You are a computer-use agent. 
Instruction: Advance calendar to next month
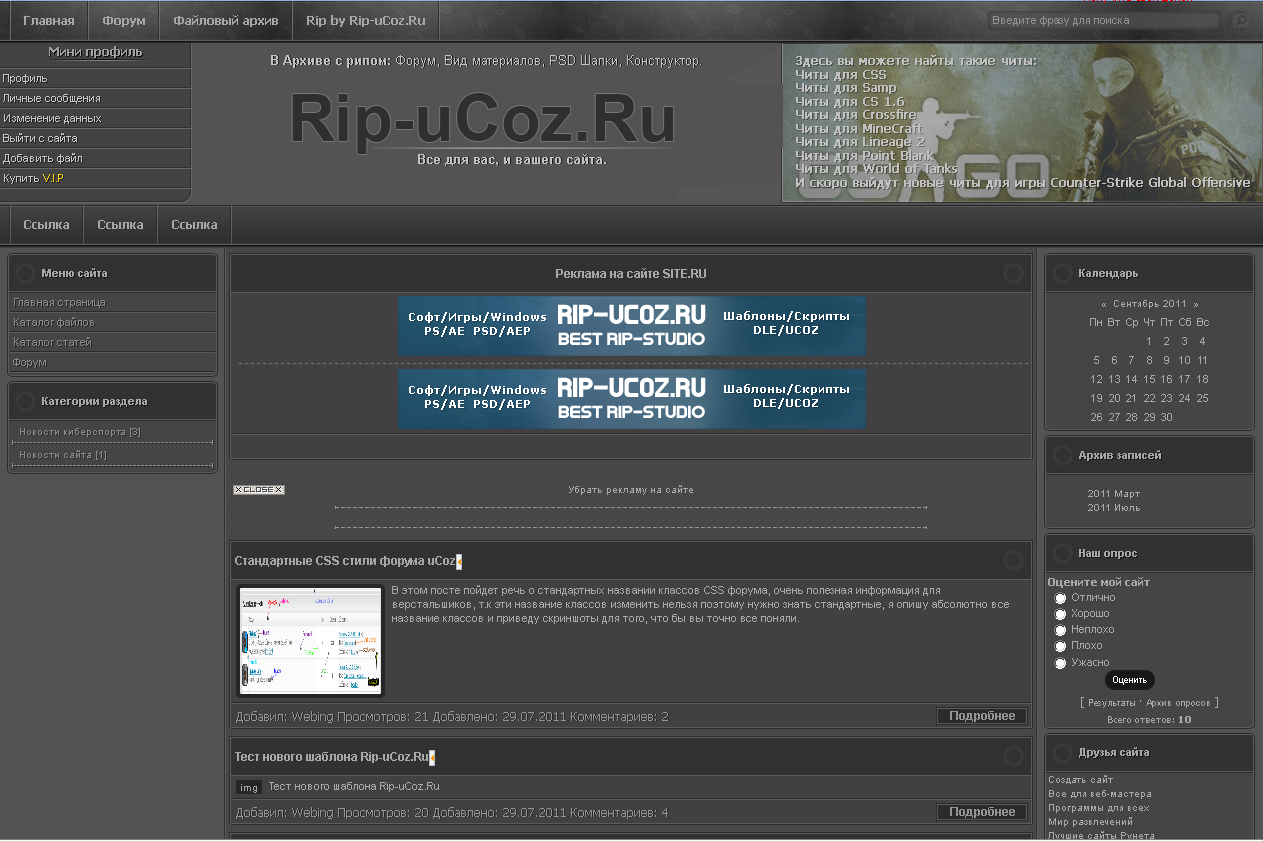pos(1195,304)
